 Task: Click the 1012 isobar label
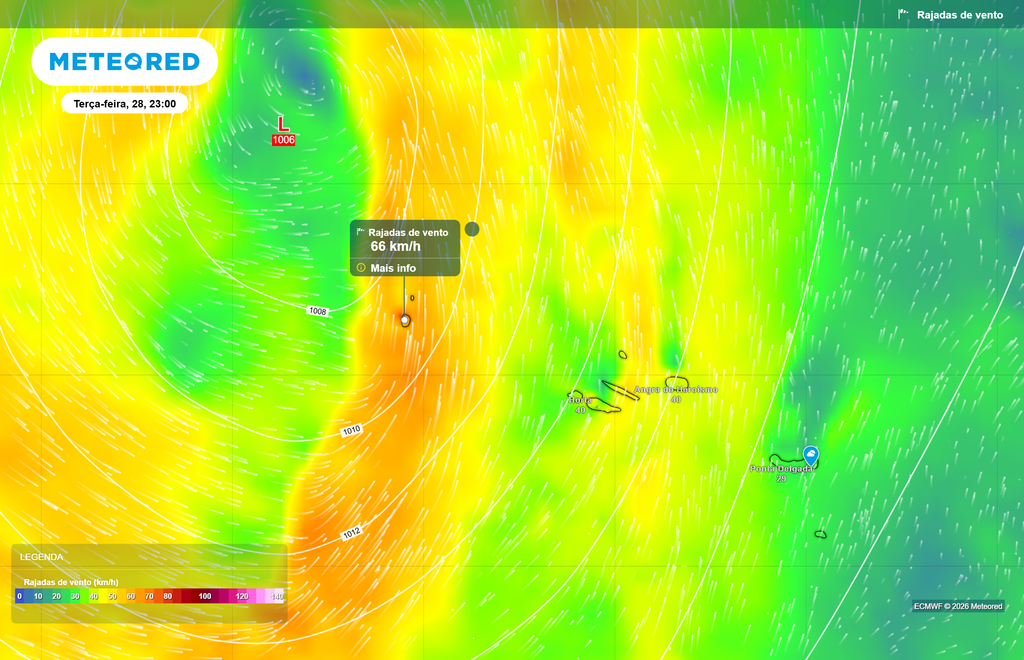pos(351,533)
